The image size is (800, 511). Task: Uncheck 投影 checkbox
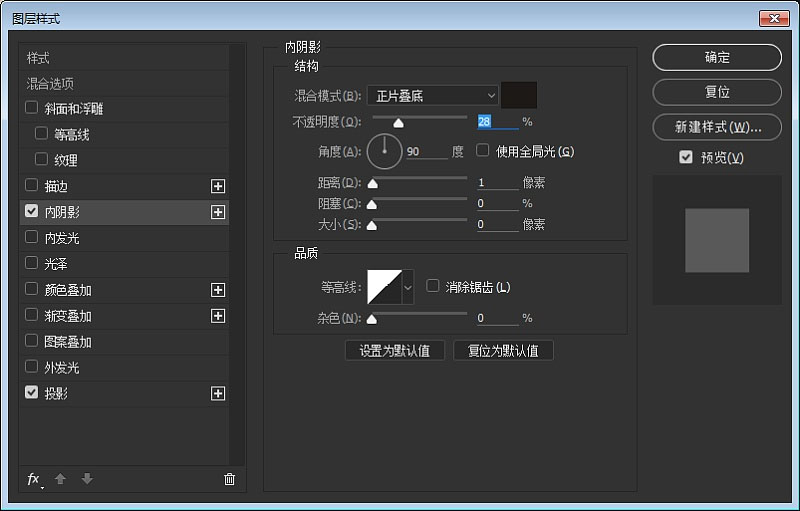click(x=32, y=393)
